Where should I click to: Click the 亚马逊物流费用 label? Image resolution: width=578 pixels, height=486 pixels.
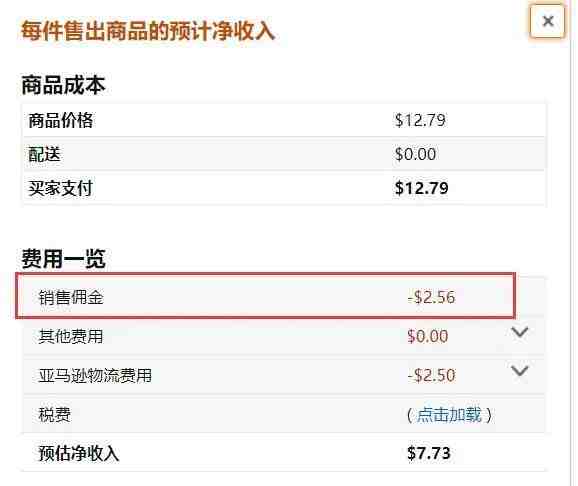tap(95, 375)
